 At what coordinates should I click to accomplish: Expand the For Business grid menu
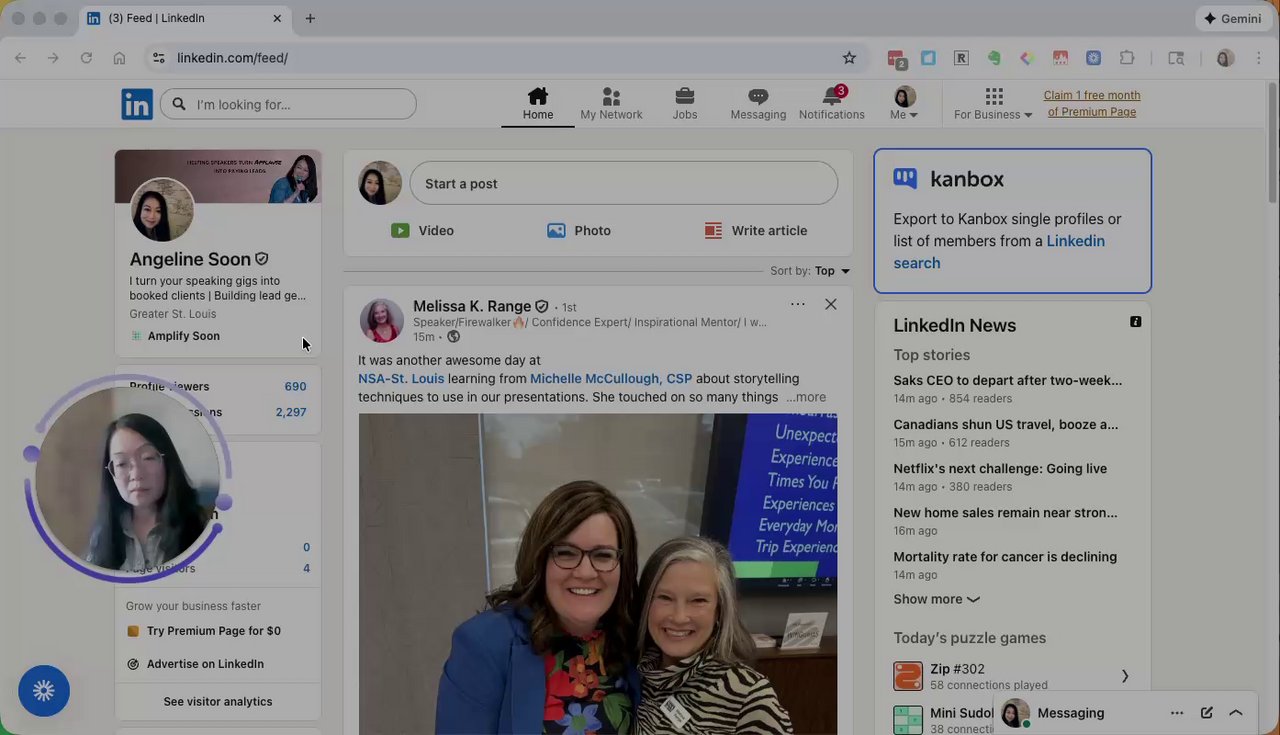pyautogui.click(x=993, y=104)
